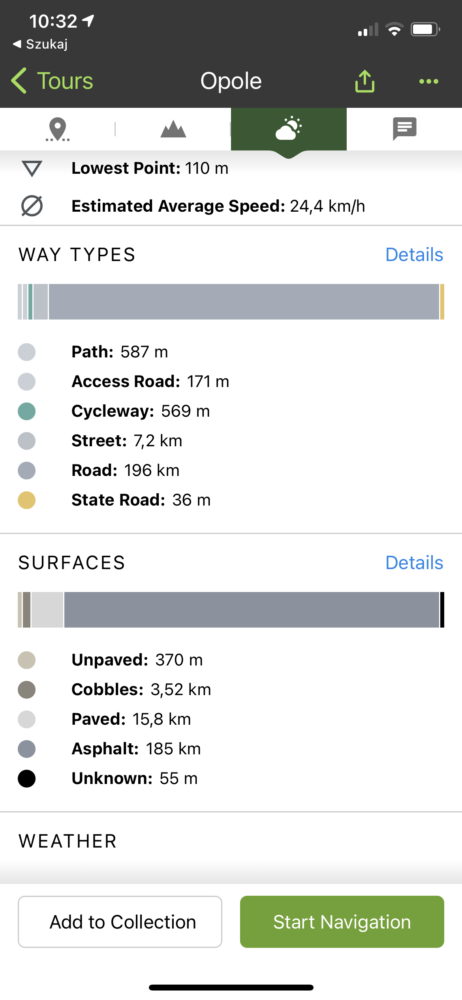462x1000 pixels.
Task: Tap the Asphalt segment in surfaces bar
Action: coord(251,610)
